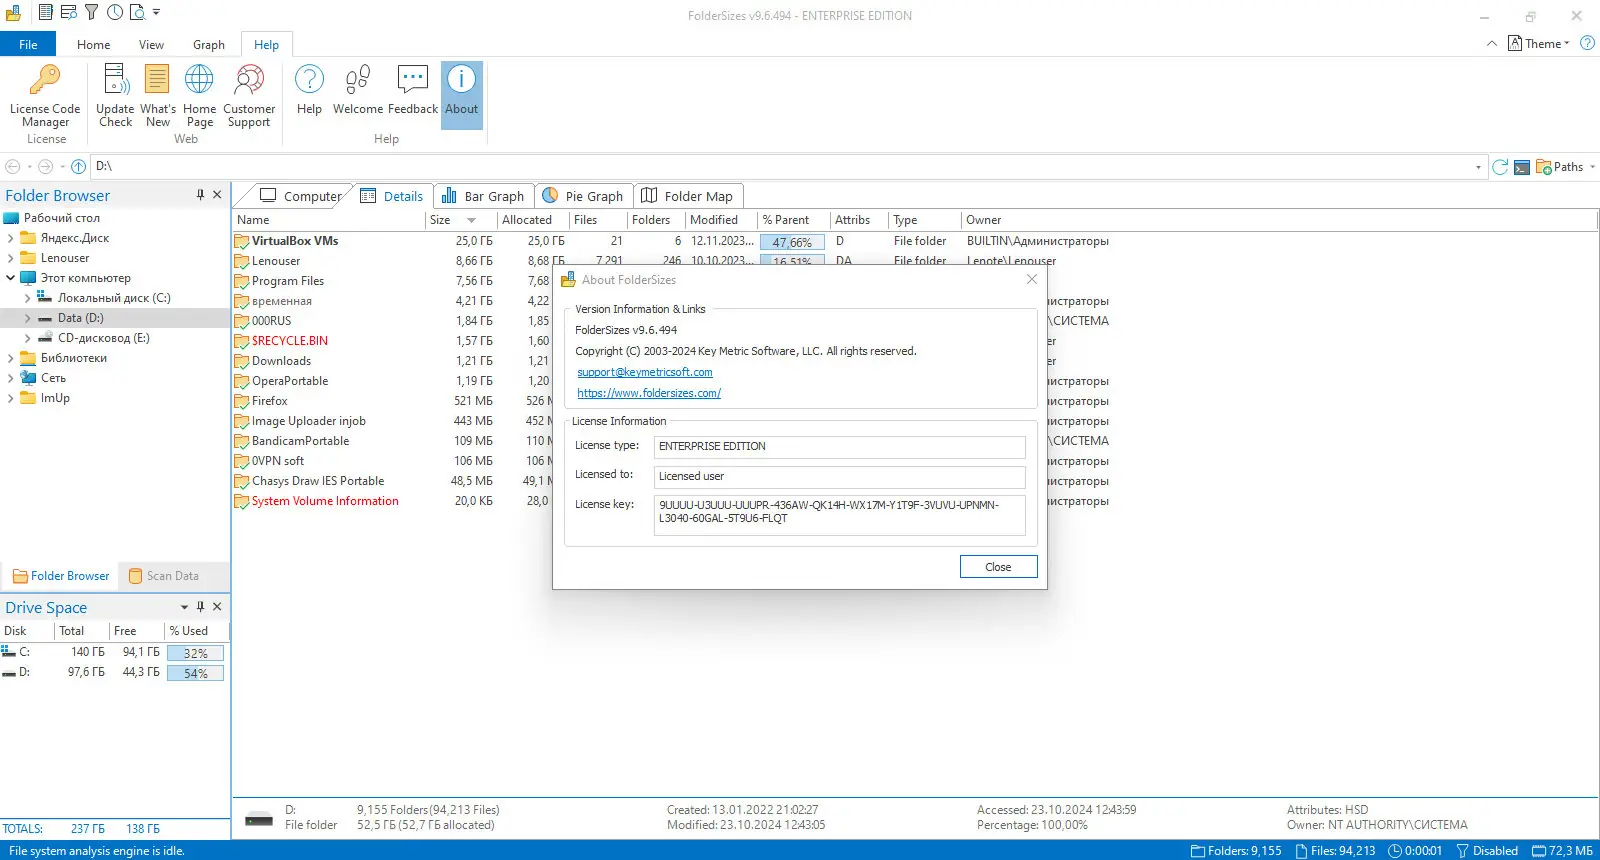Viewport: 1600px width, 860px height.
Task: Open the Paths menu
Action: point(1566,167)
